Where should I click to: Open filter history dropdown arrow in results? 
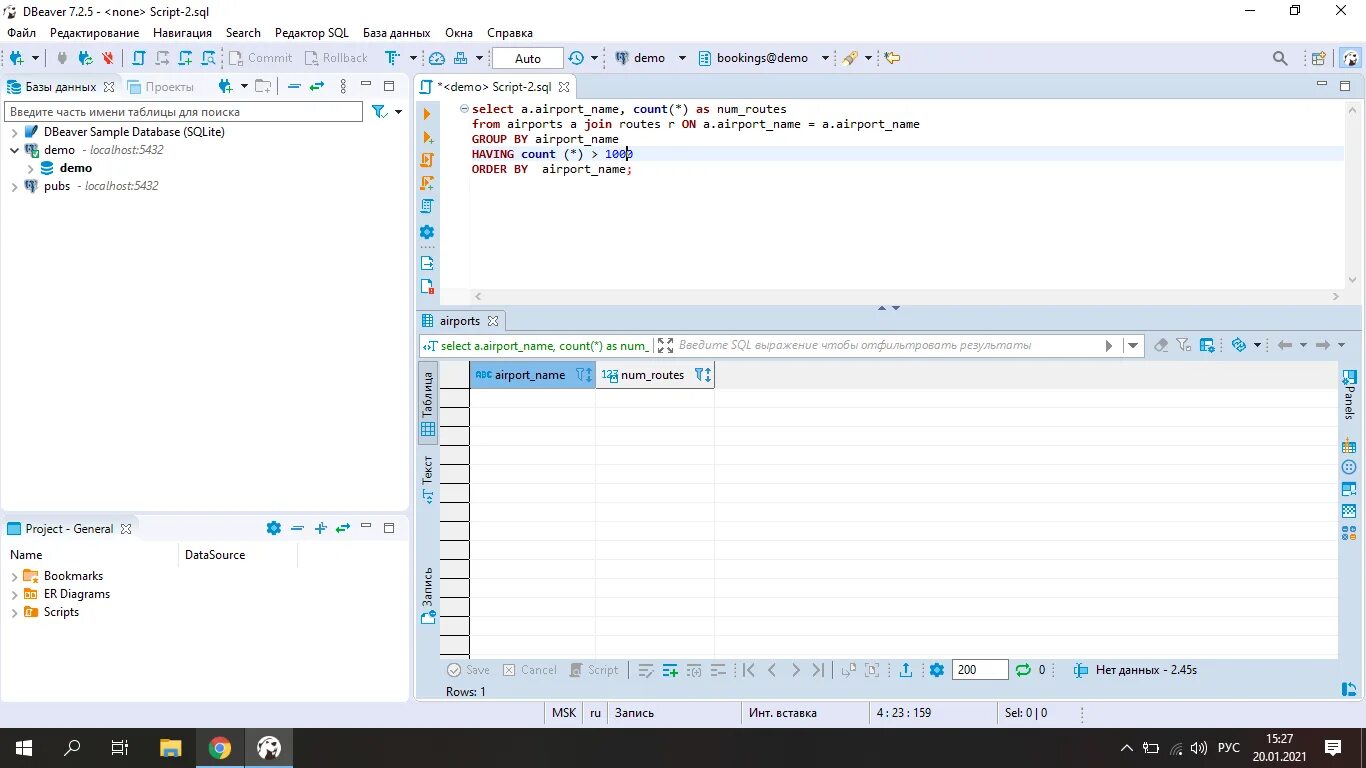point(1133,345)
